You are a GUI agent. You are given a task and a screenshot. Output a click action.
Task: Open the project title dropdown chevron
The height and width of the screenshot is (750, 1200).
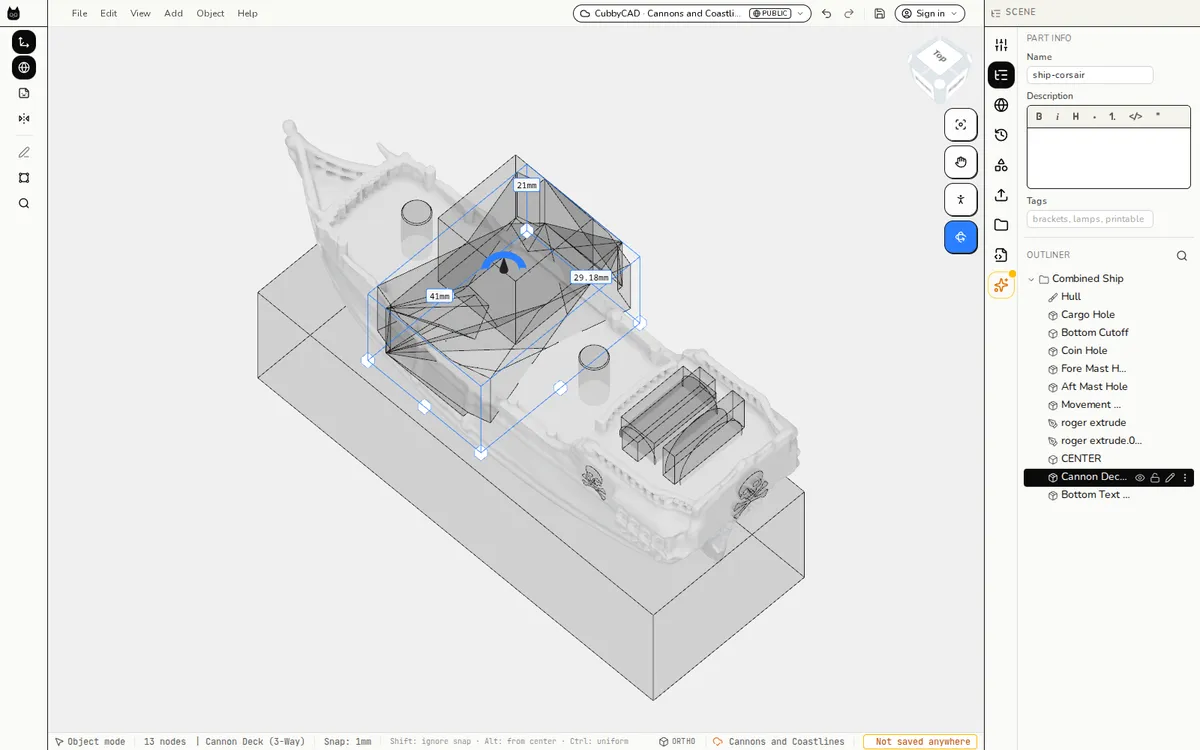pyautogui.click(x=800, y=13)
